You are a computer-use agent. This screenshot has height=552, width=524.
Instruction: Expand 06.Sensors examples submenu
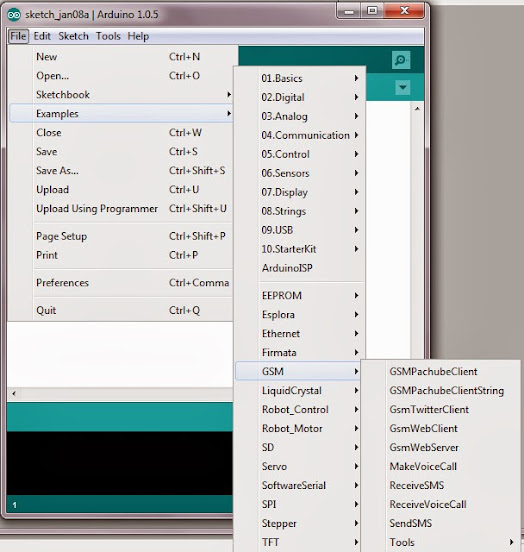click(x=299, y=173)
